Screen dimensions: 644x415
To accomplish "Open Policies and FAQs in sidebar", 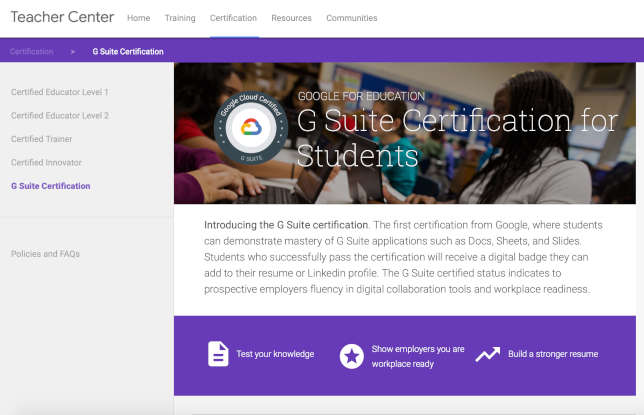I will 45,254.
